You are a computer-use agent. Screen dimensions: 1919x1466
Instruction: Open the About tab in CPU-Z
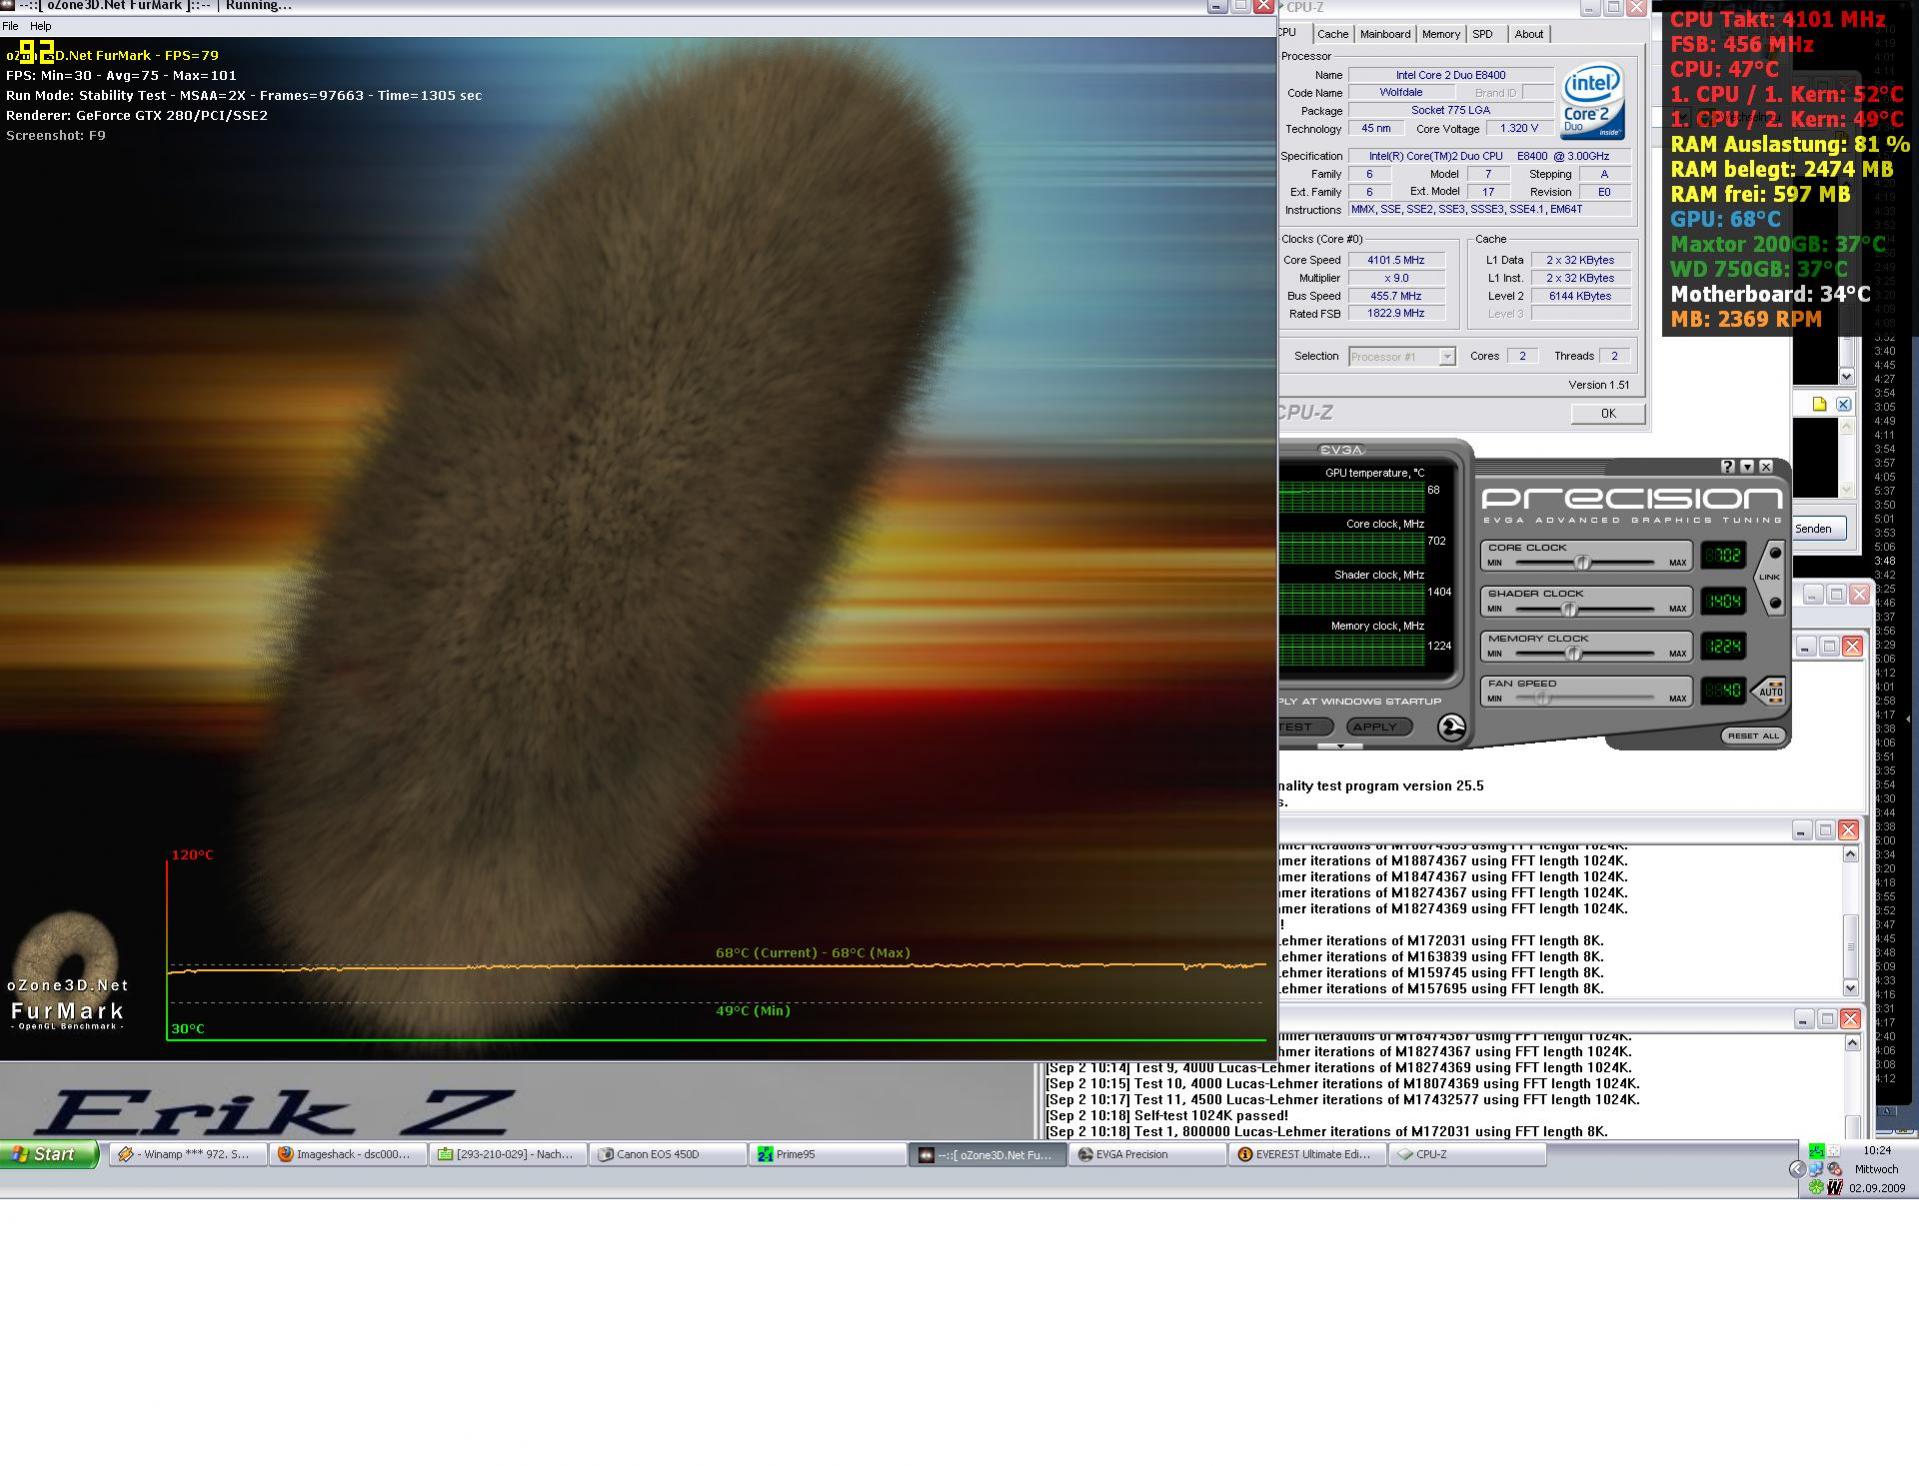coord(1528,34)
